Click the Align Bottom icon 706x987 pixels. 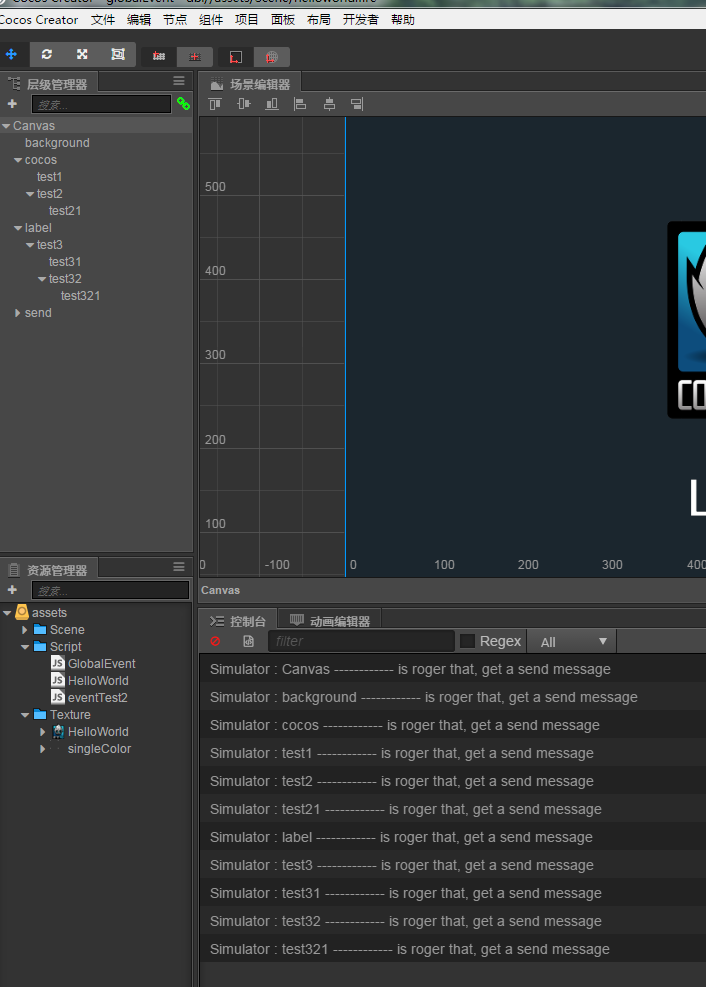click(x=272, y=104)
